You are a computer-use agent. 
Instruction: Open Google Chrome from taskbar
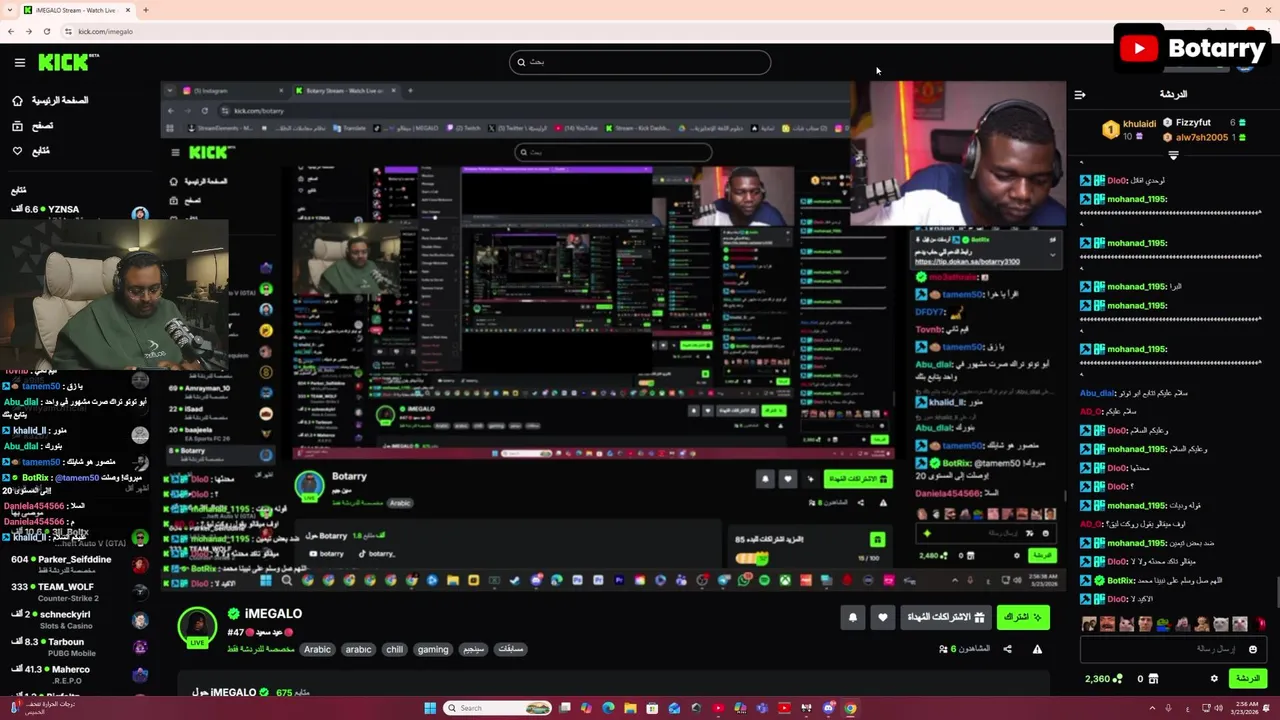(851, 708)
